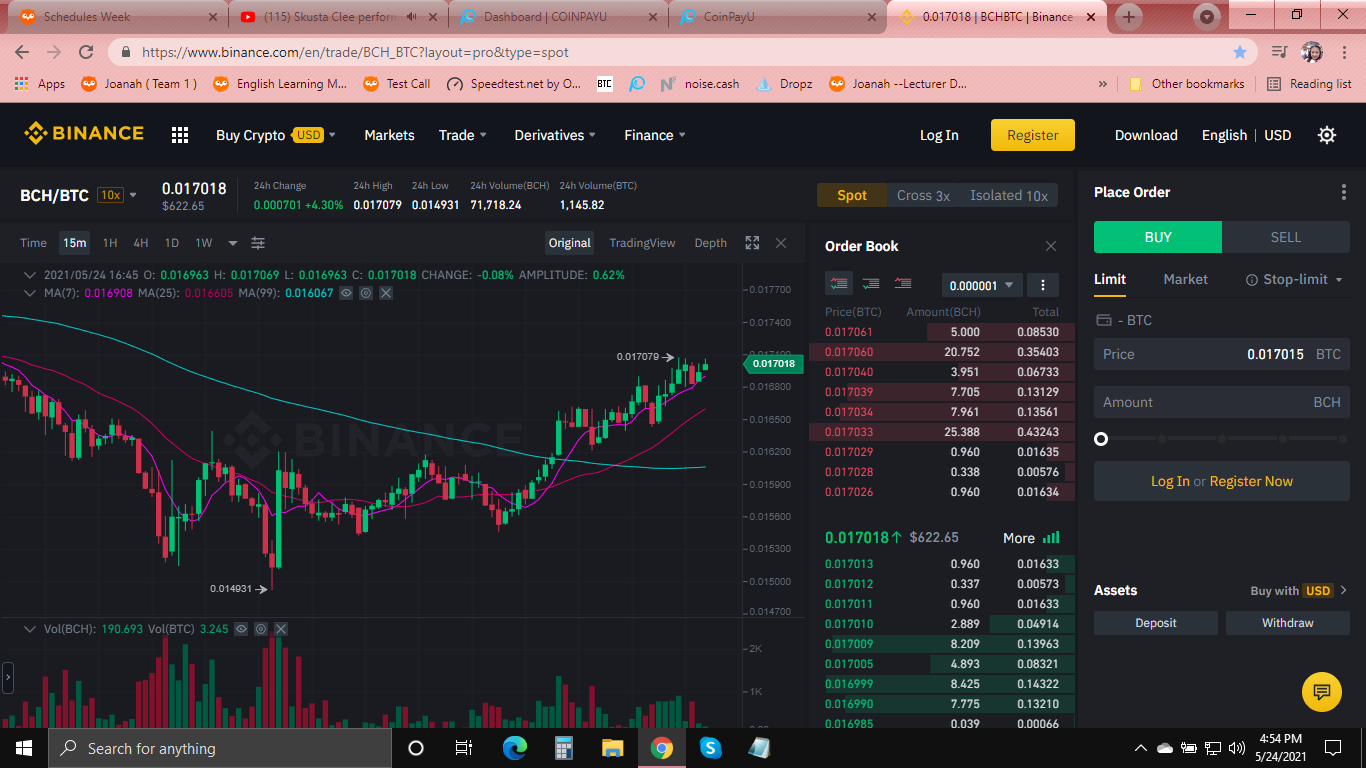The width and height of the screenshot is (1366, 768).
Task: Collapse the MA indicator legend chevron
Action: coord(30,293)
